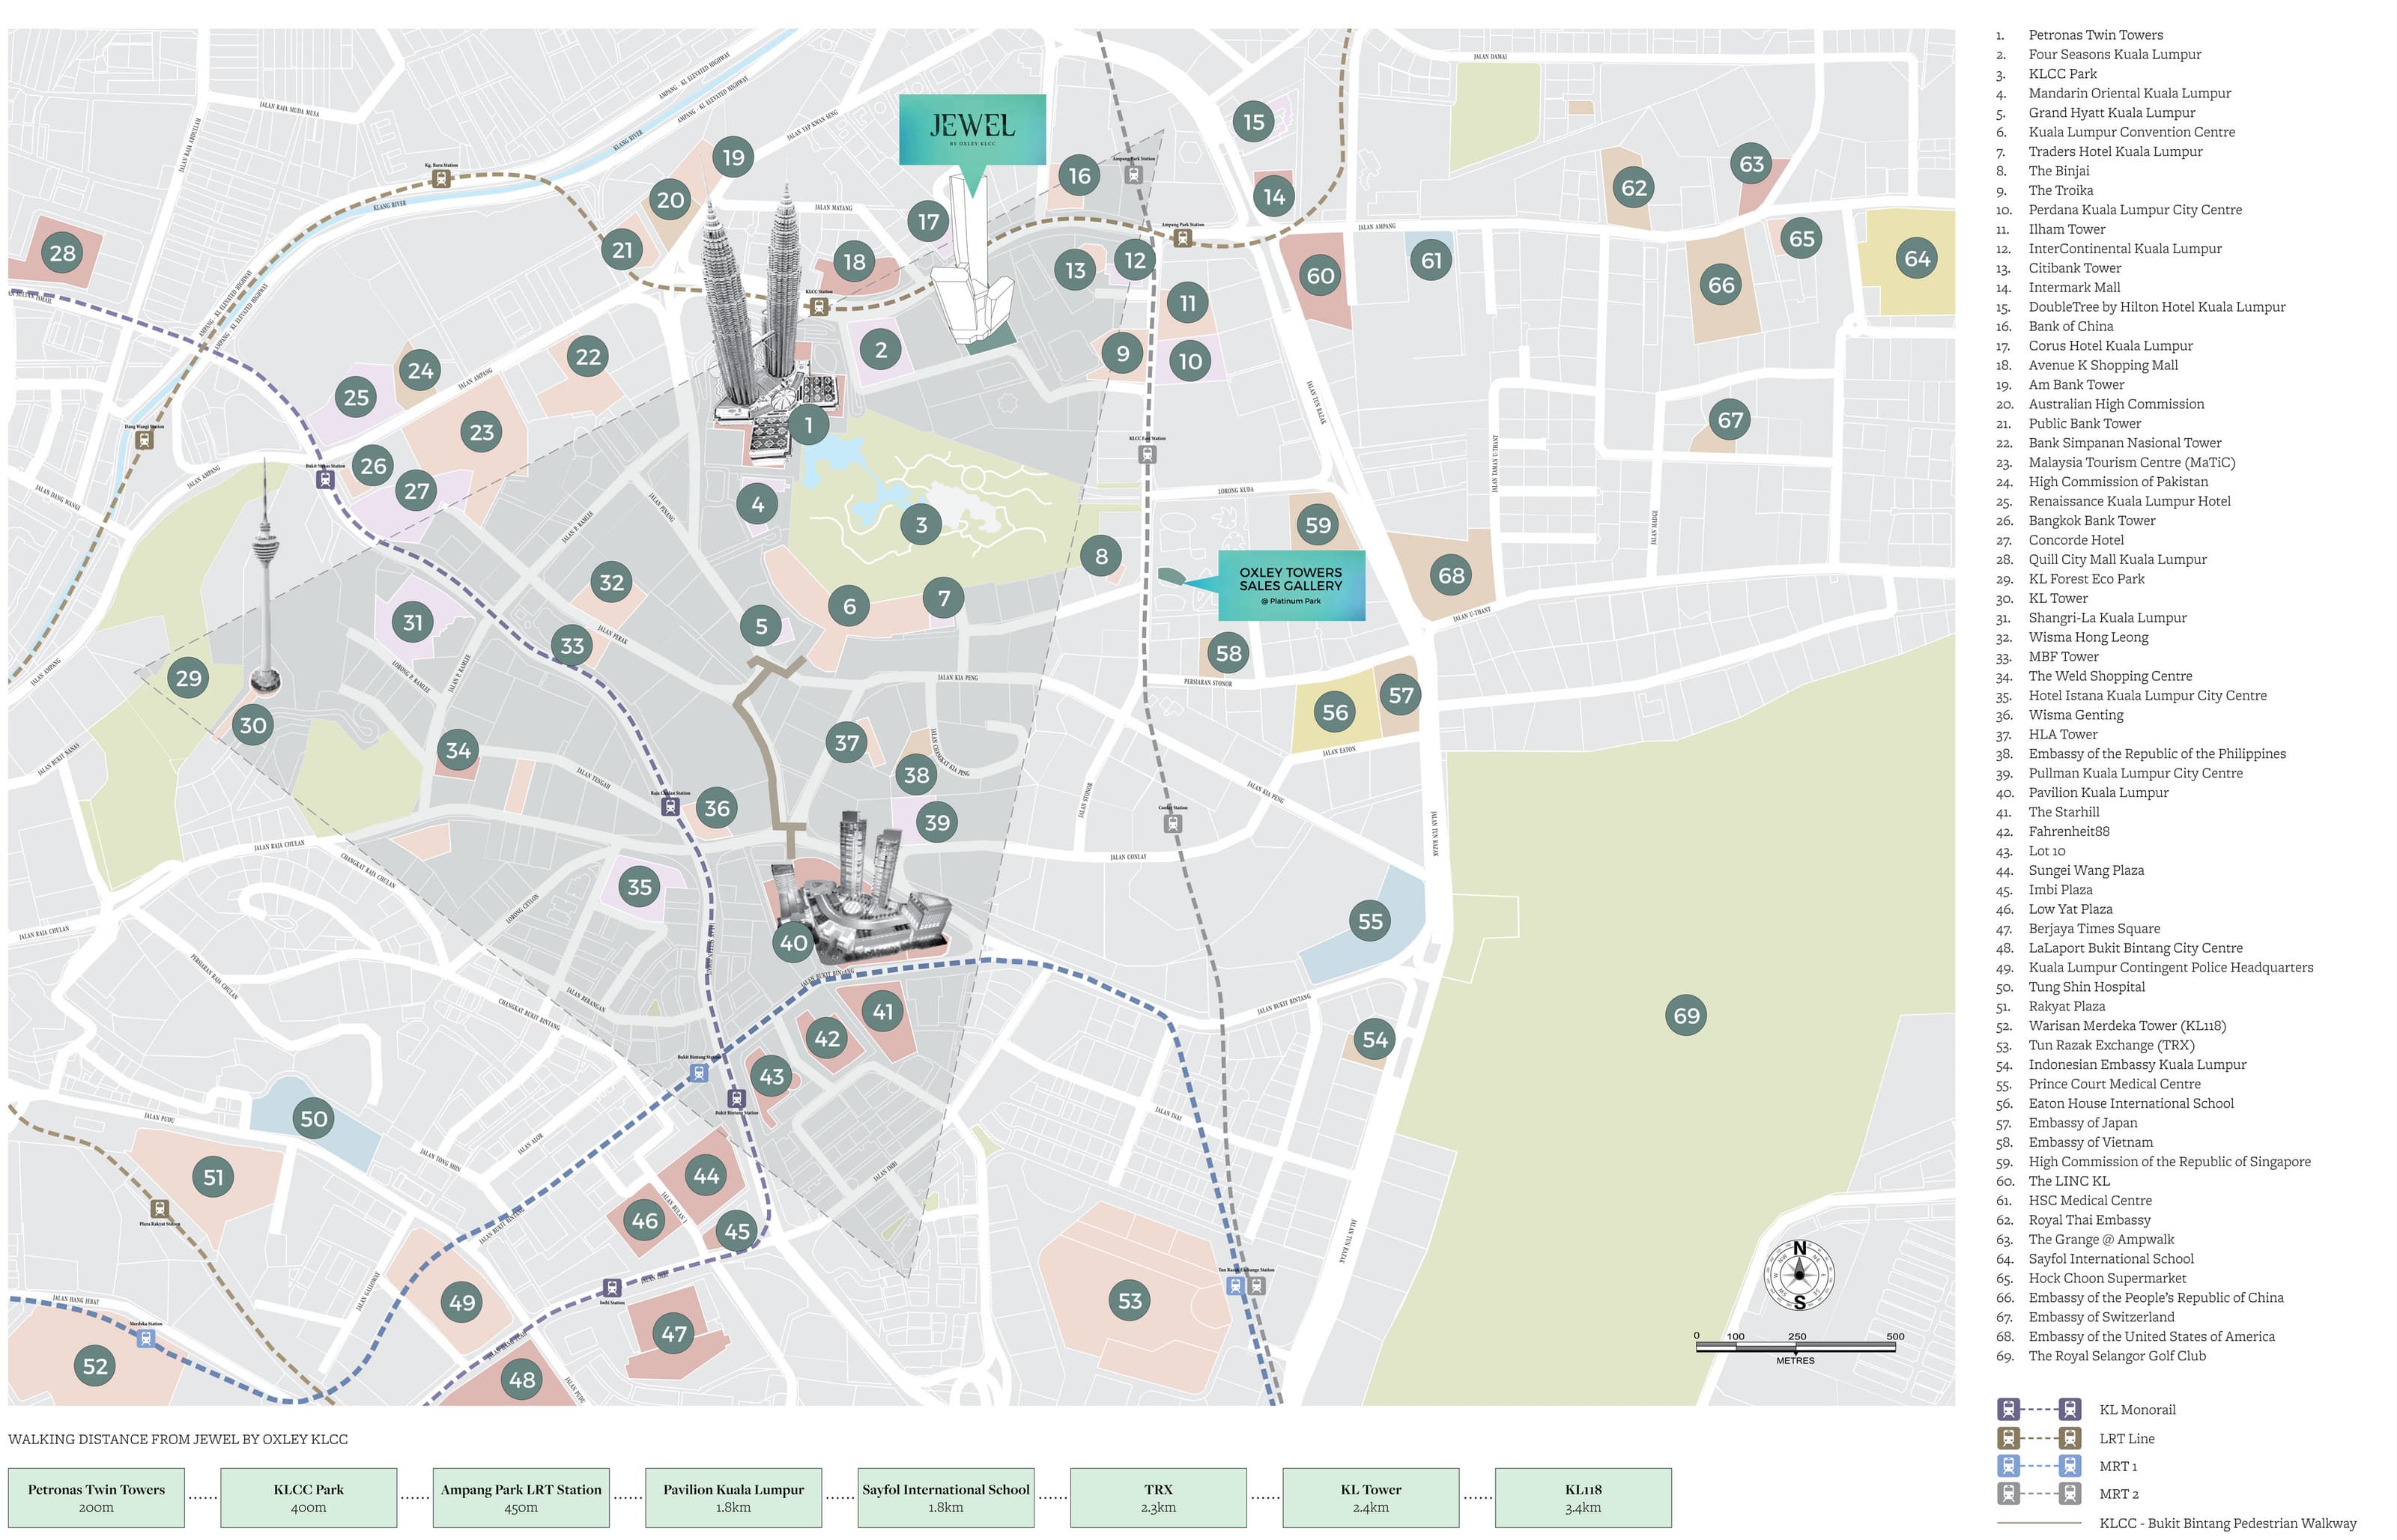Click map marker 64 at Sayfol International School

coord(1916,259)
